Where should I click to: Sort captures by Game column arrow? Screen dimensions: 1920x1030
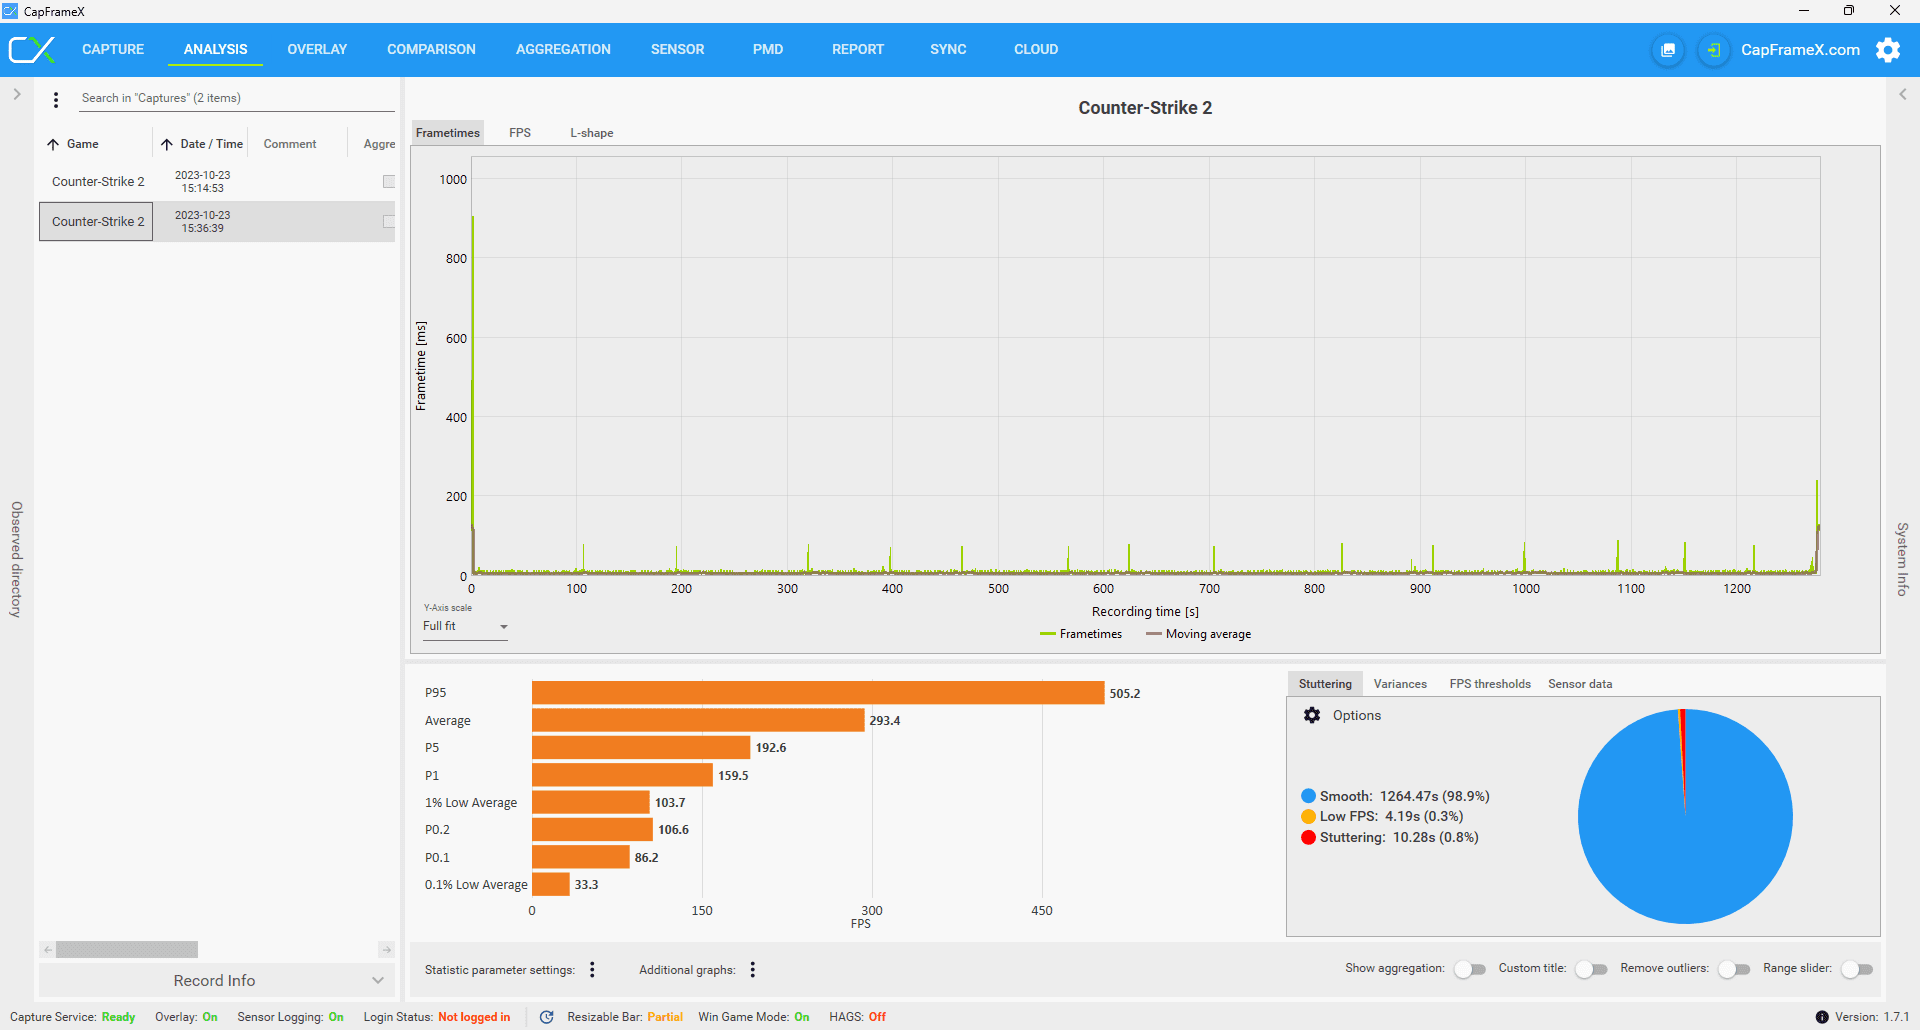click(53, 144)
